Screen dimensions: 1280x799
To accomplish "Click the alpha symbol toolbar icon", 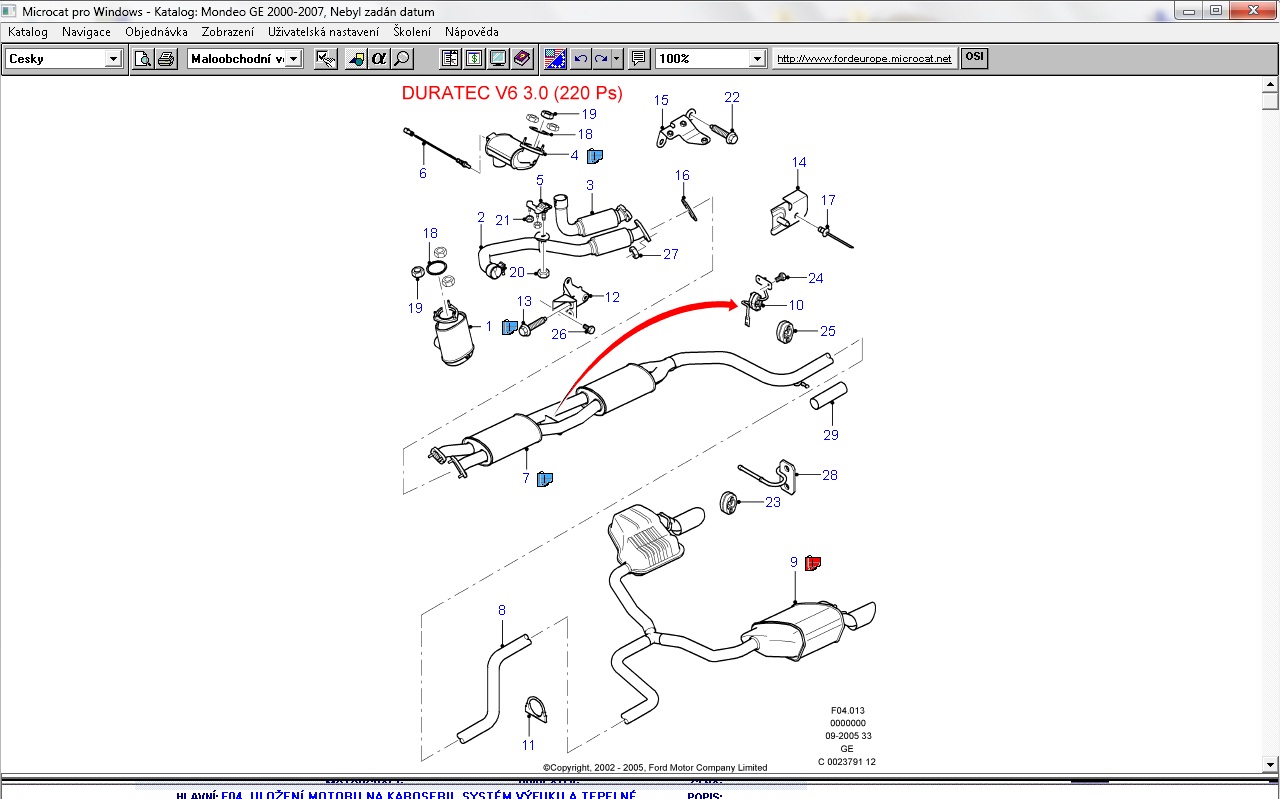I will click(x=379, y=59).
